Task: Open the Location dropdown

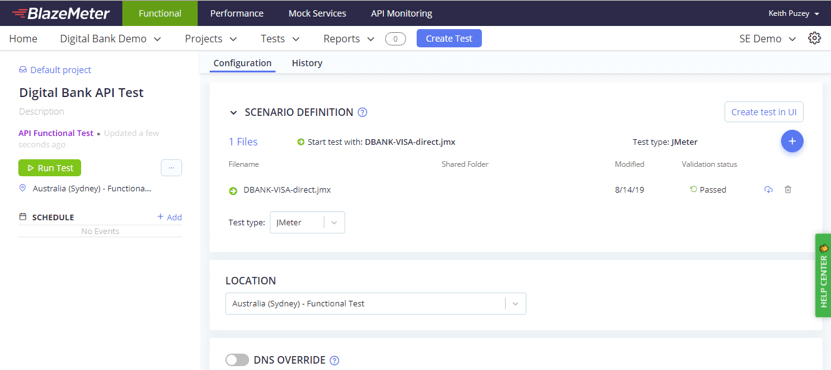Action: [376, 304]
